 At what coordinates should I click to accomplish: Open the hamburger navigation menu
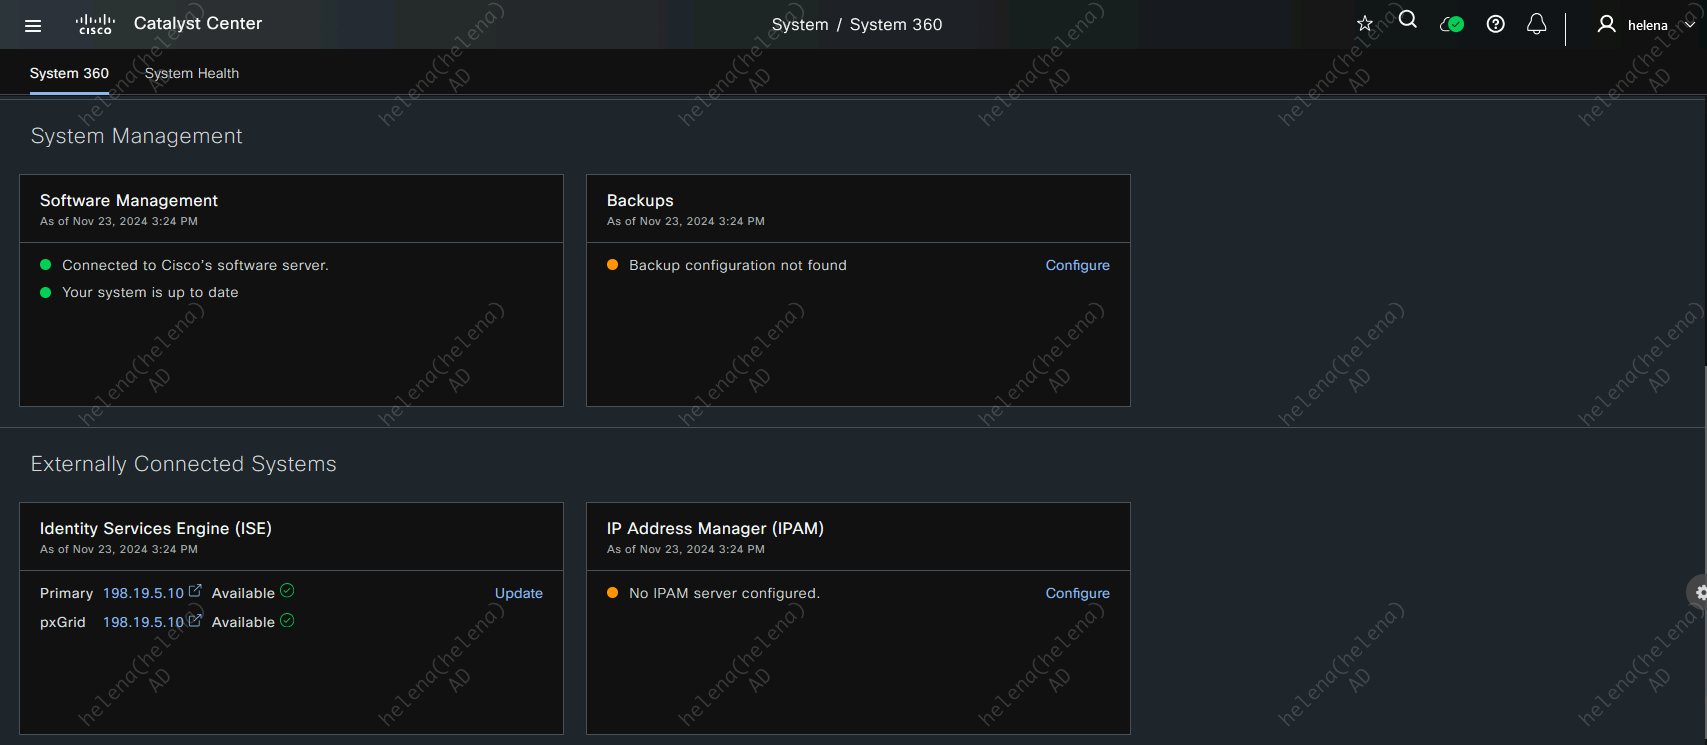point(33,25)
